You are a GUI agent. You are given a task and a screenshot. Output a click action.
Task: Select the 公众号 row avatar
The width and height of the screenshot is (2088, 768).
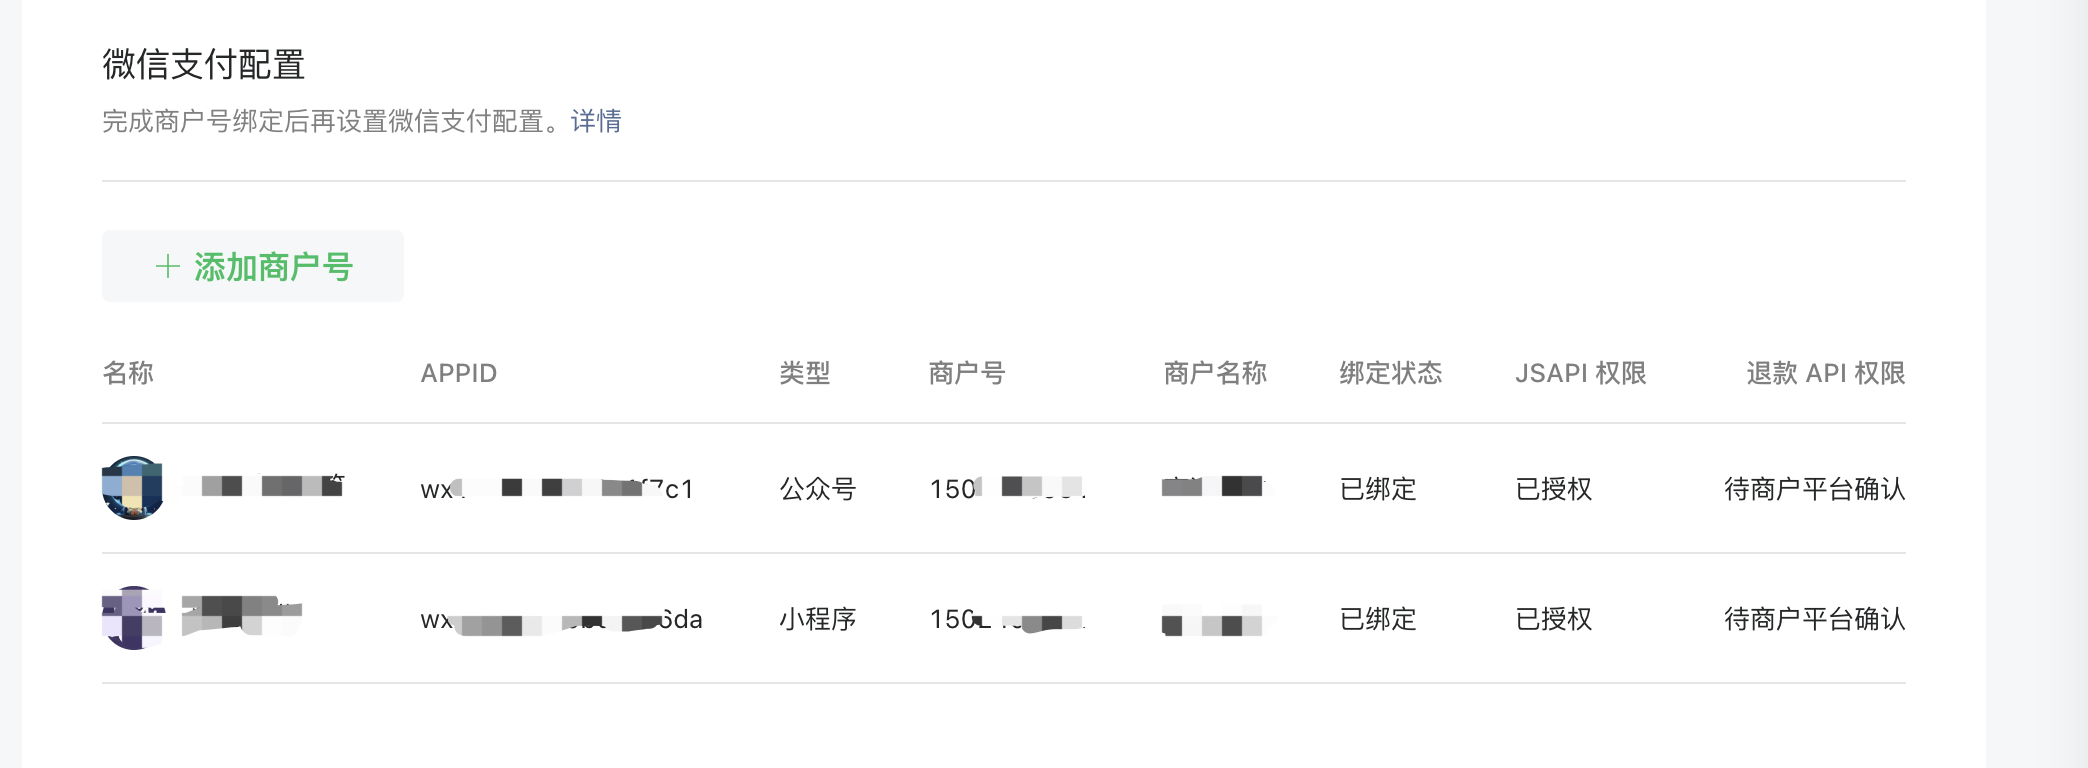click(x=133, y=488)
